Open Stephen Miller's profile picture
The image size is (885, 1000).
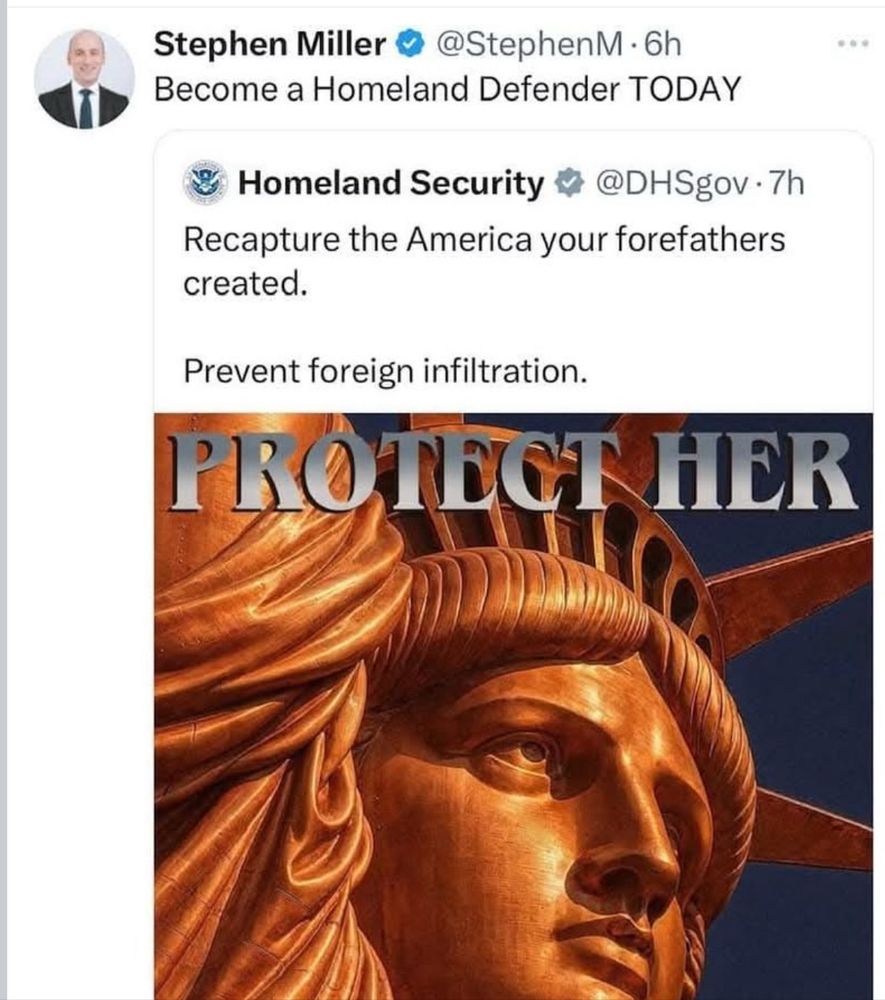pos(85,79)
